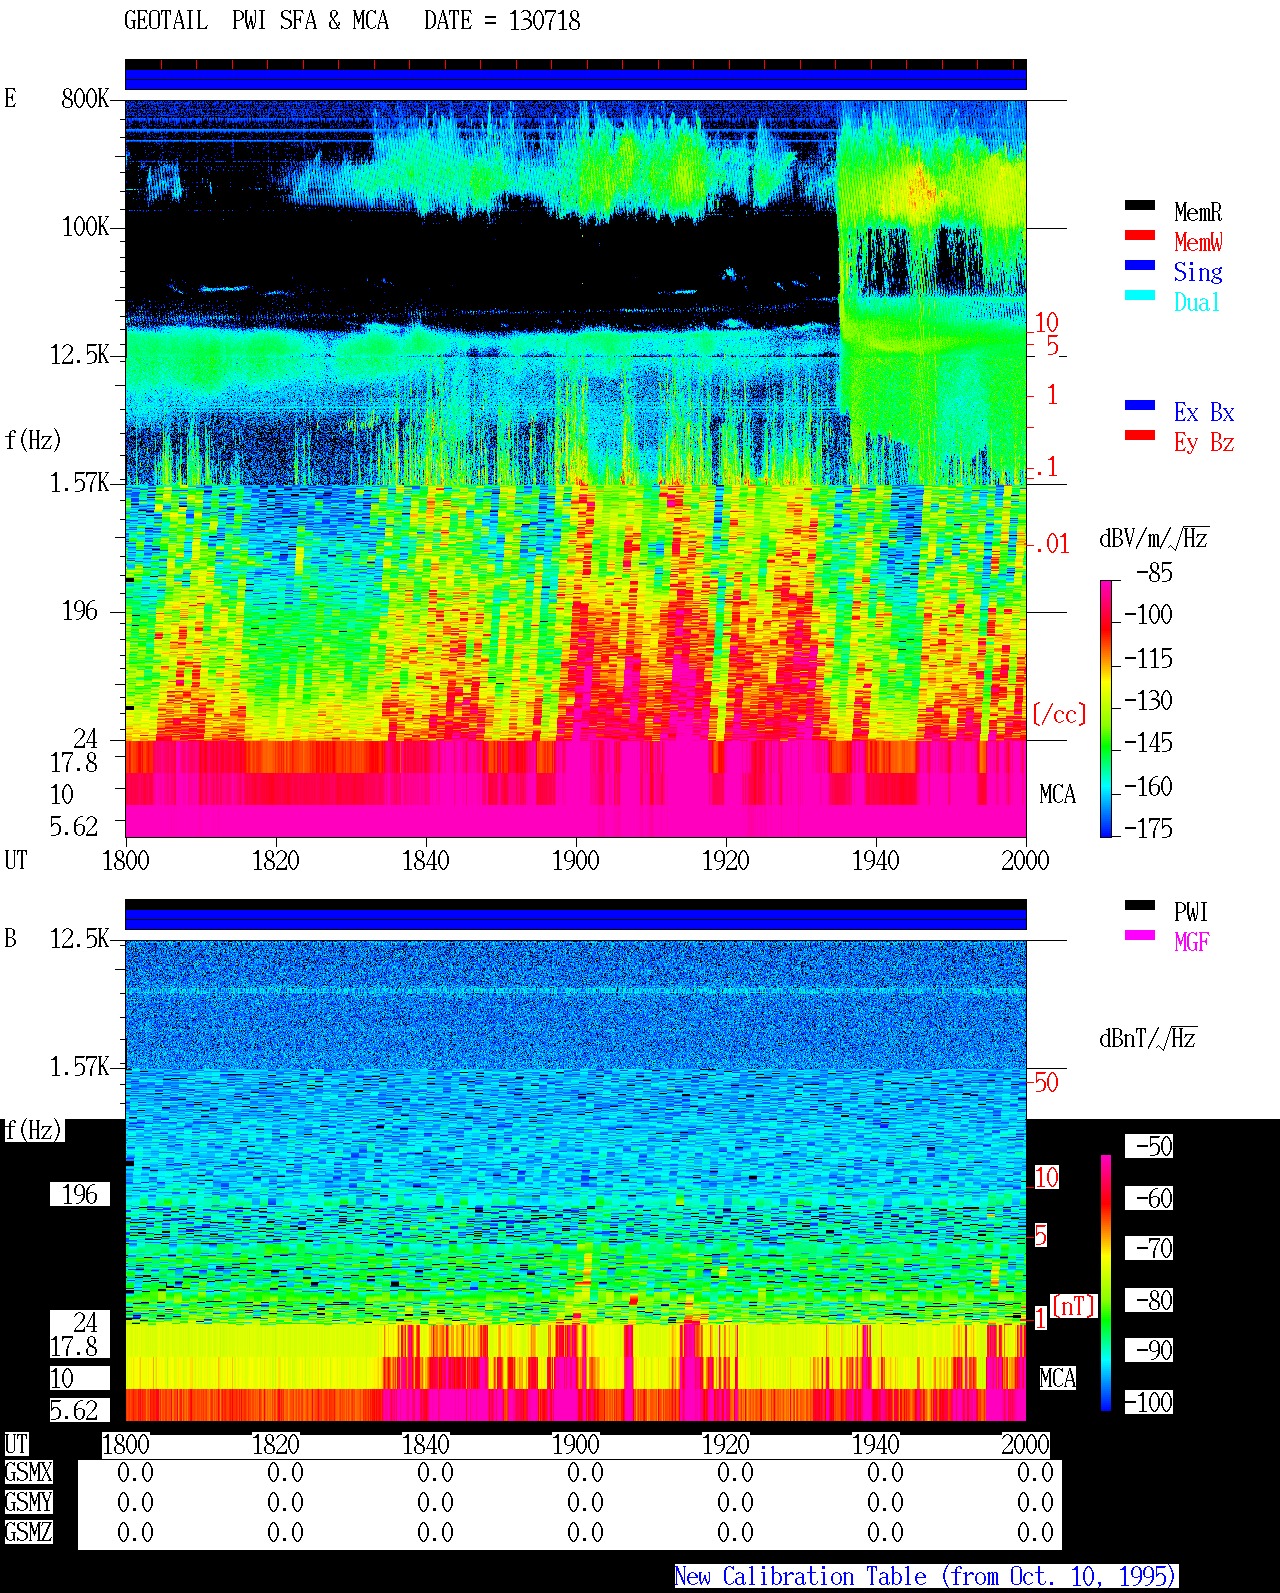Viewport: 1280px width, 1593px height.
Task: Click the black PWI legend swatch
Action: pyautogui.click(x=1140, y=906)
